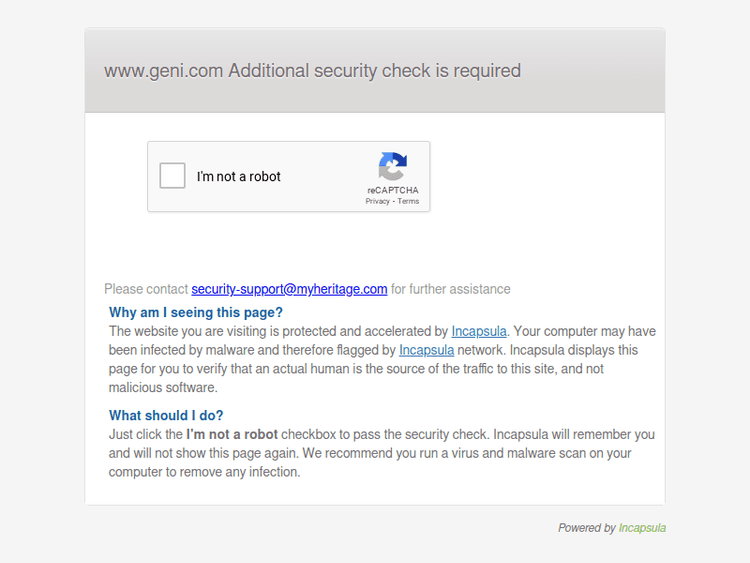Screen dimensions: 750x563
Task: Check the "I'm not a robot" checkbox
Action: point(173,176)
